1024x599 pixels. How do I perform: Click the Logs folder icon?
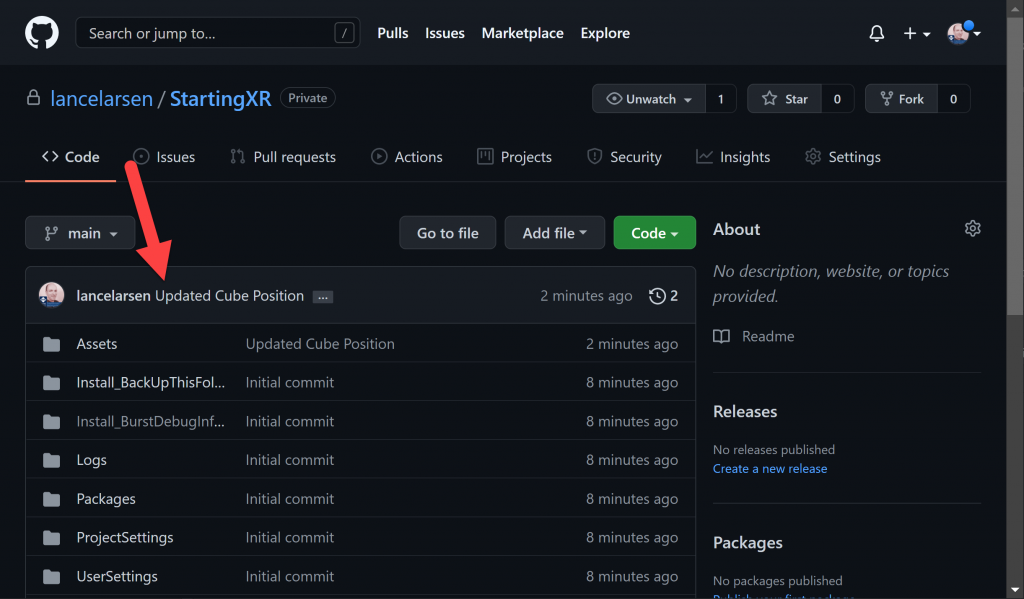tap(52, 461)
